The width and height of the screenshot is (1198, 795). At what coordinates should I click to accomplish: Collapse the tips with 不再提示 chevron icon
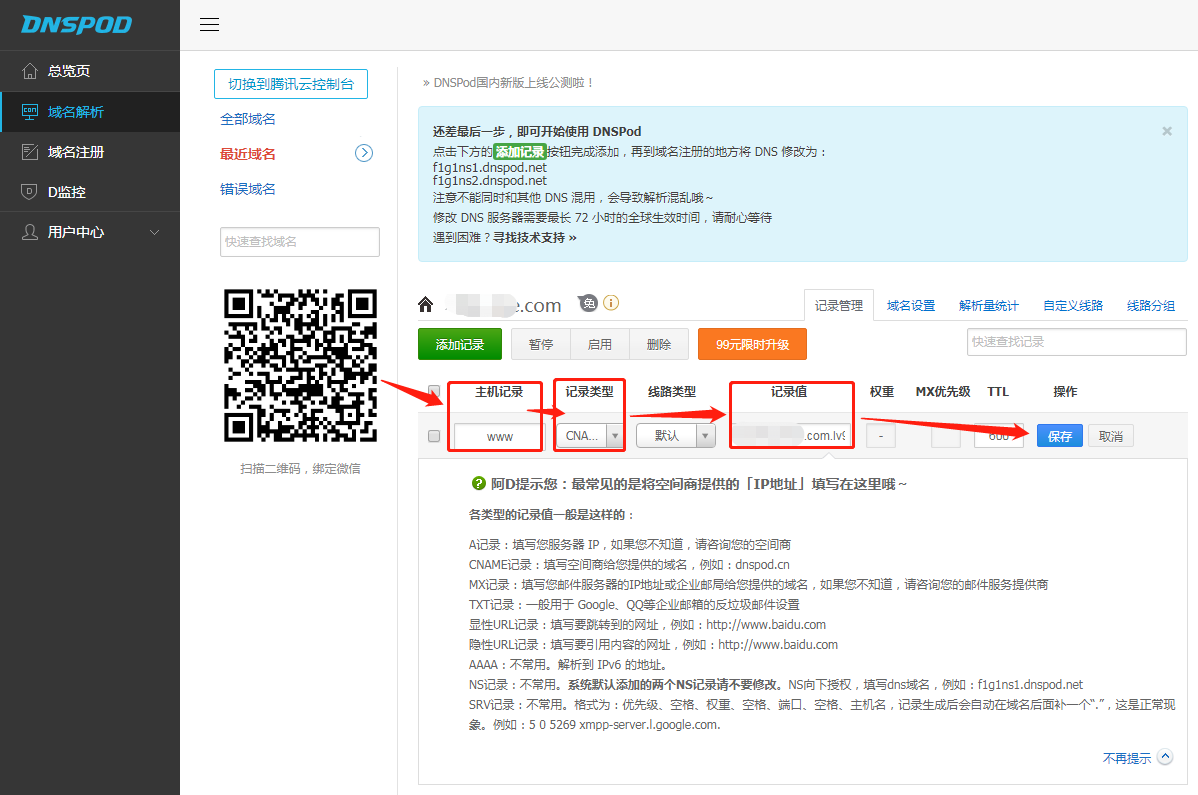1164,758
